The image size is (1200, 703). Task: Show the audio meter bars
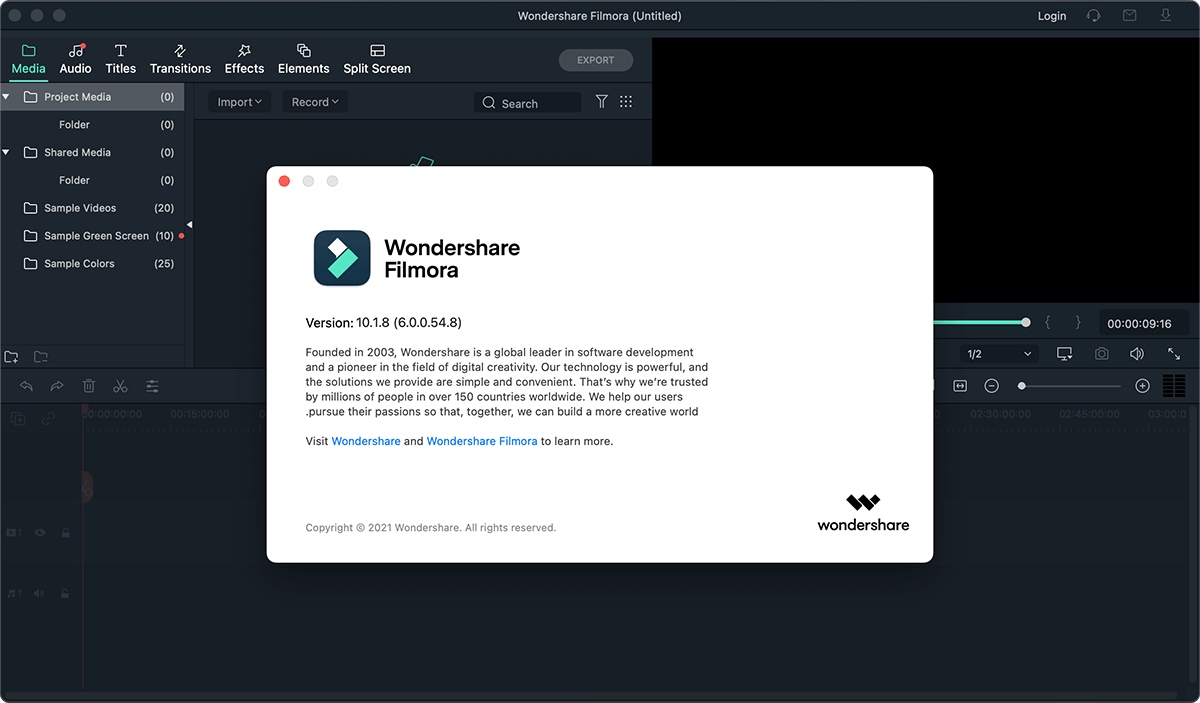click(x=1174, y=386)
